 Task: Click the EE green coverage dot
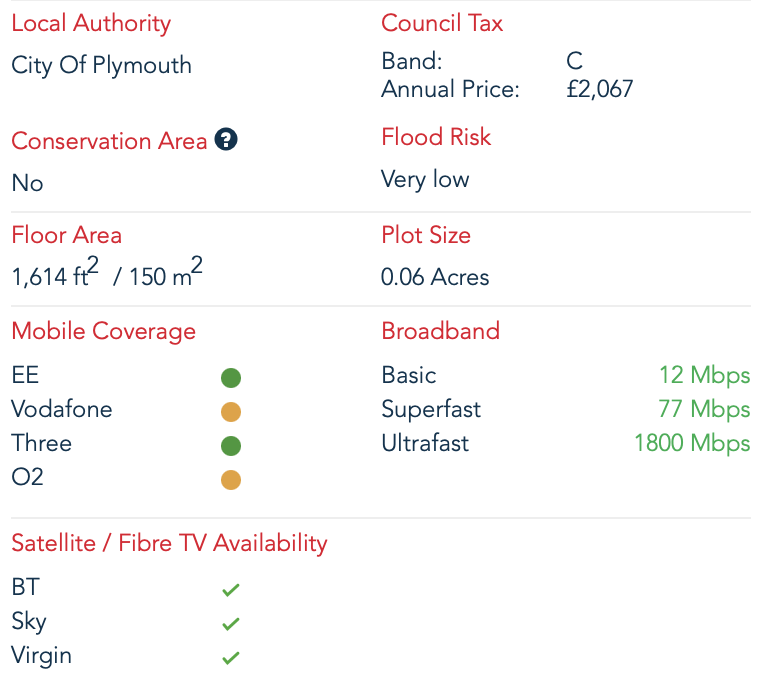click(x=231, y=378)
